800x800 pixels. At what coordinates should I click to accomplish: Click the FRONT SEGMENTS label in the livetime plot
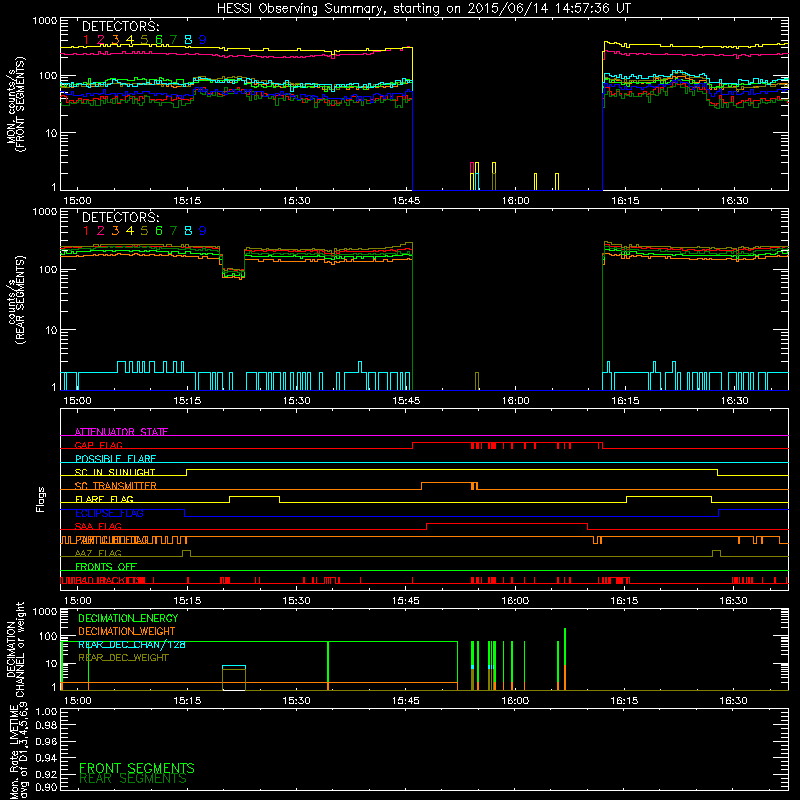coord(137,768)
